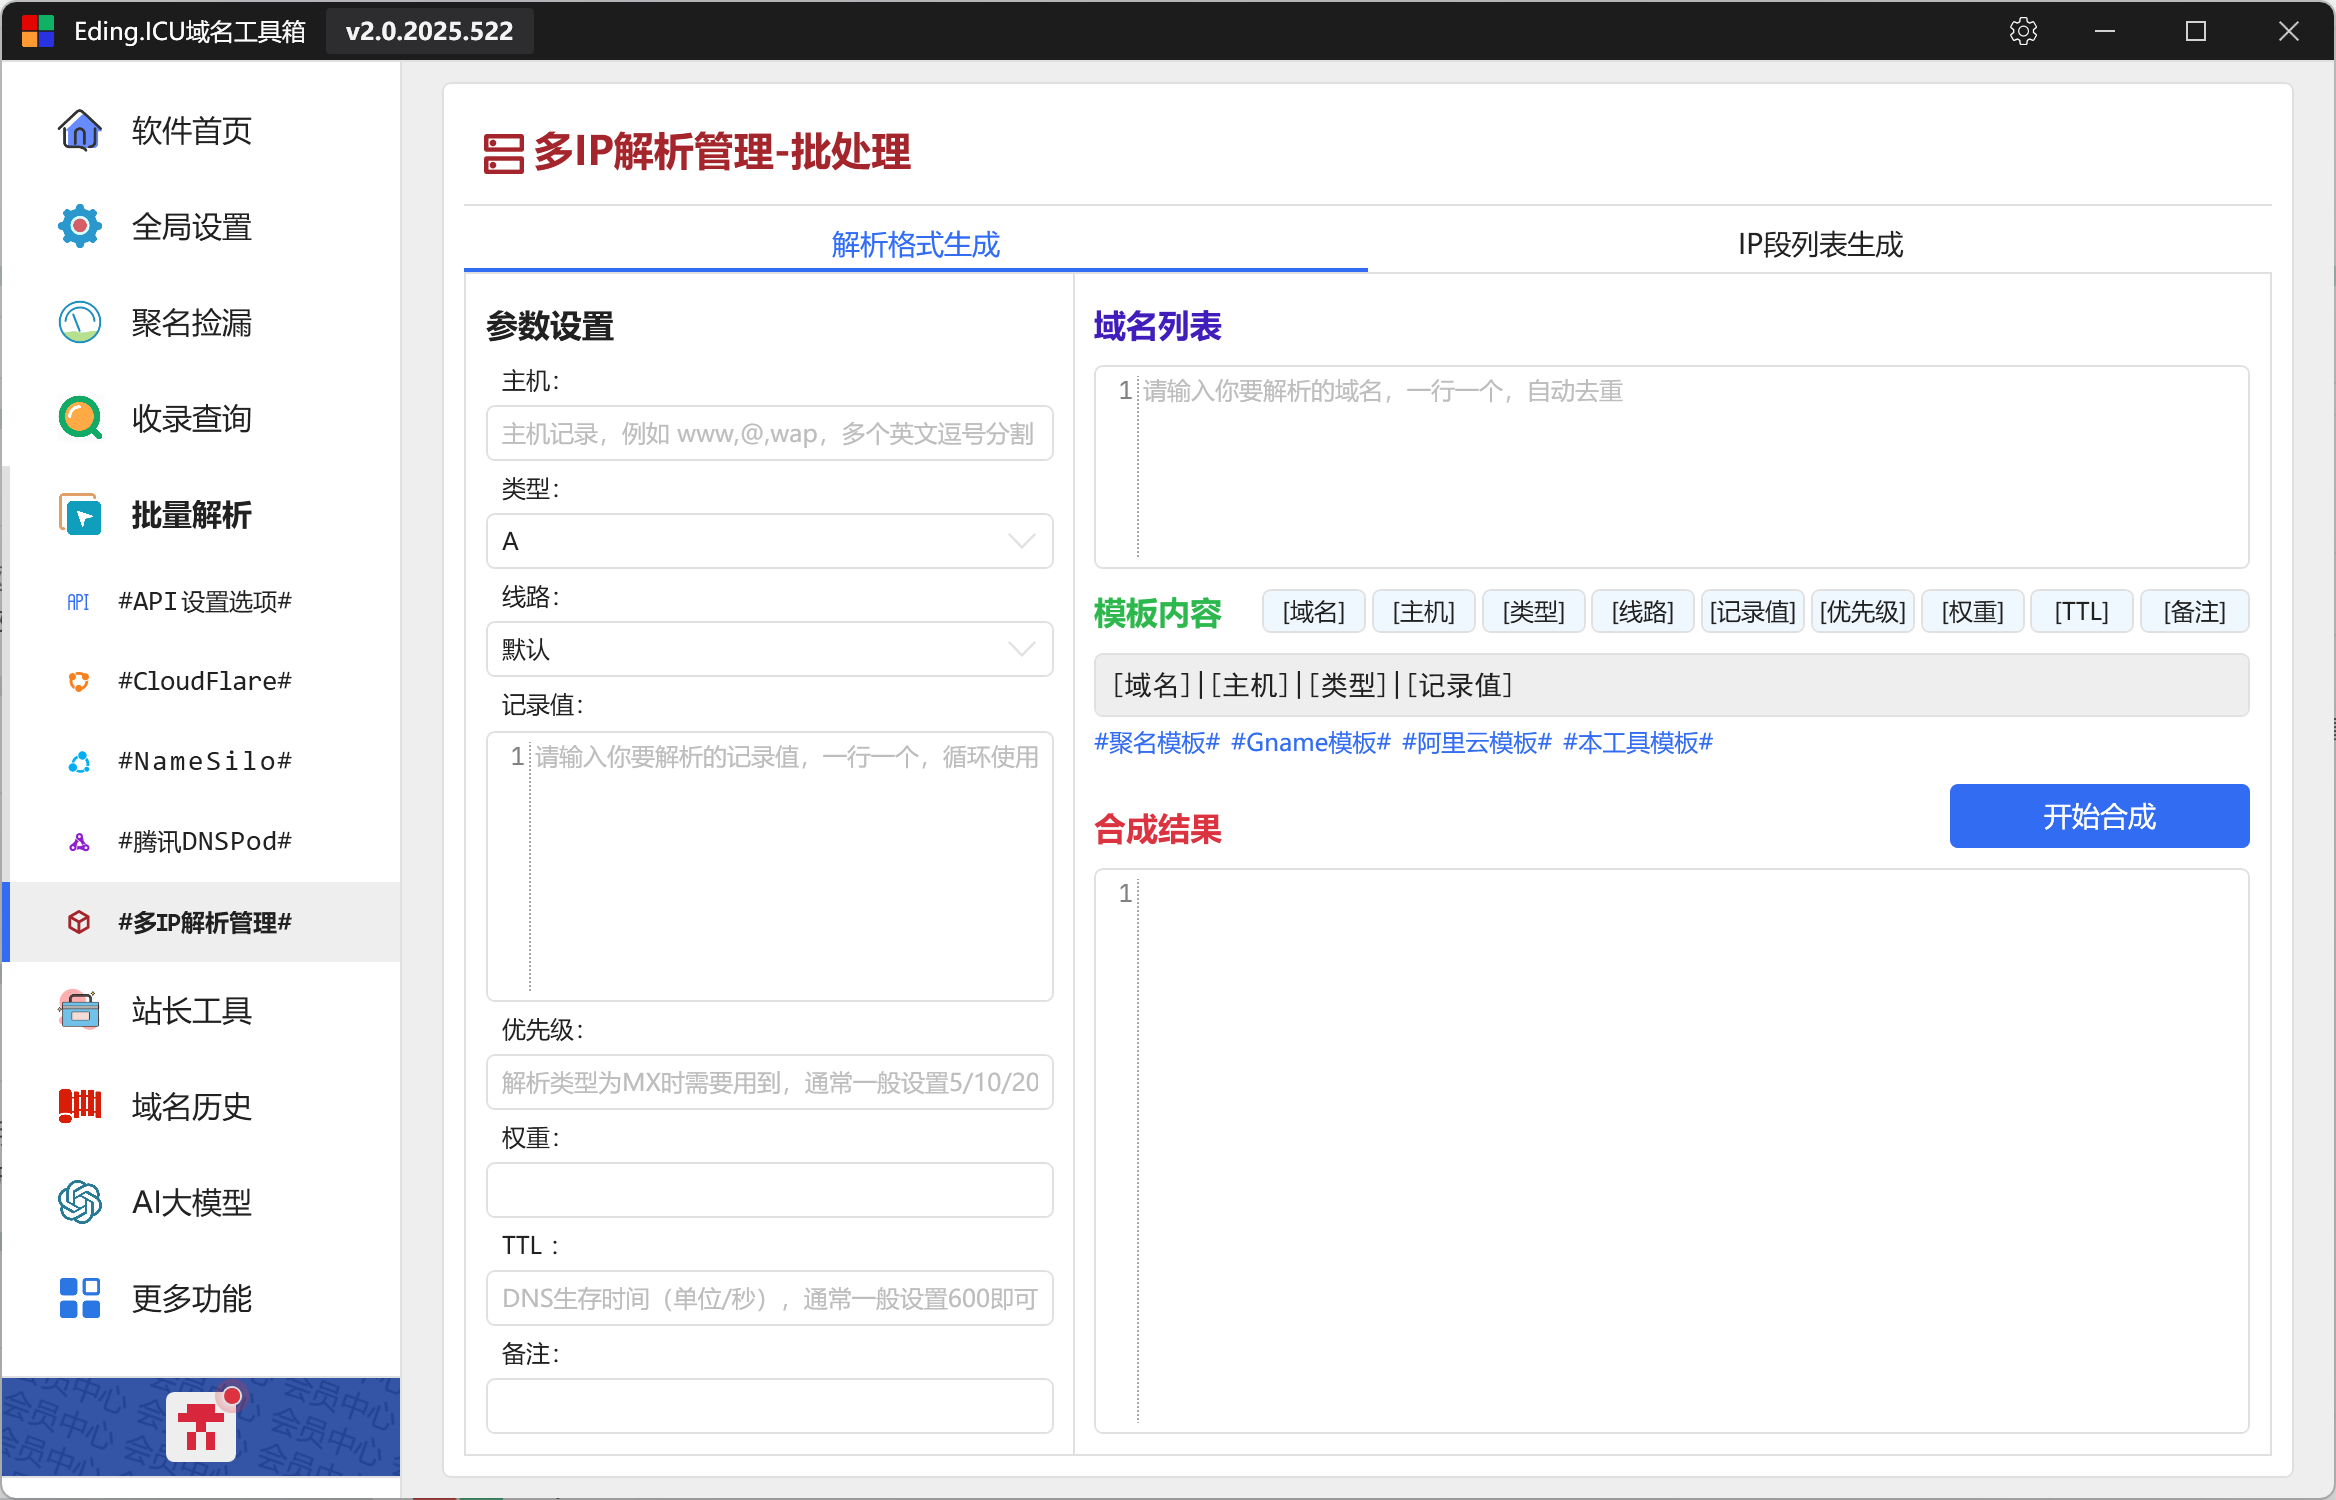Image resolution: width=2336 pixels, height=1500 pixels.
Task: Switch to the IP段列表生成 tab
Action: tap(1820, 244)
